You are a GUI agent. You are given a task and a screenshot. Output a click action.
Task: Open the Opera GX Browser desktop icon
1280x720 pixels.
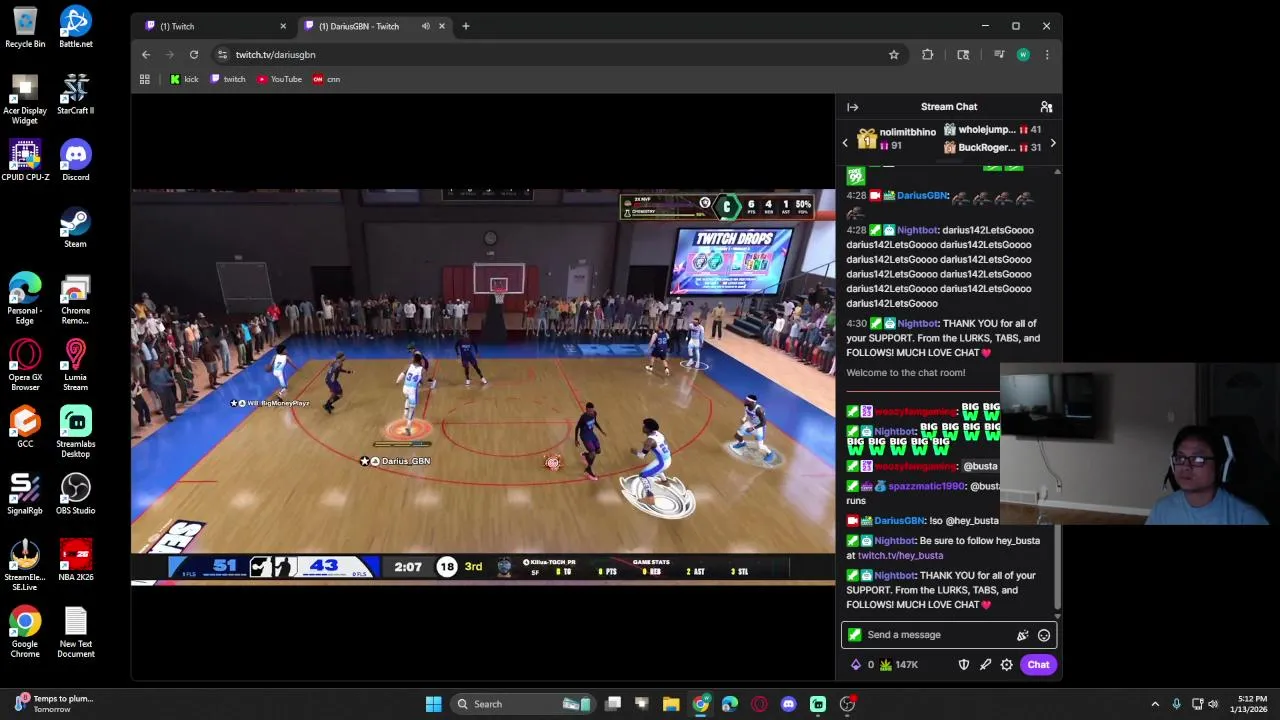pyautogui.click(x=25, y=365)
